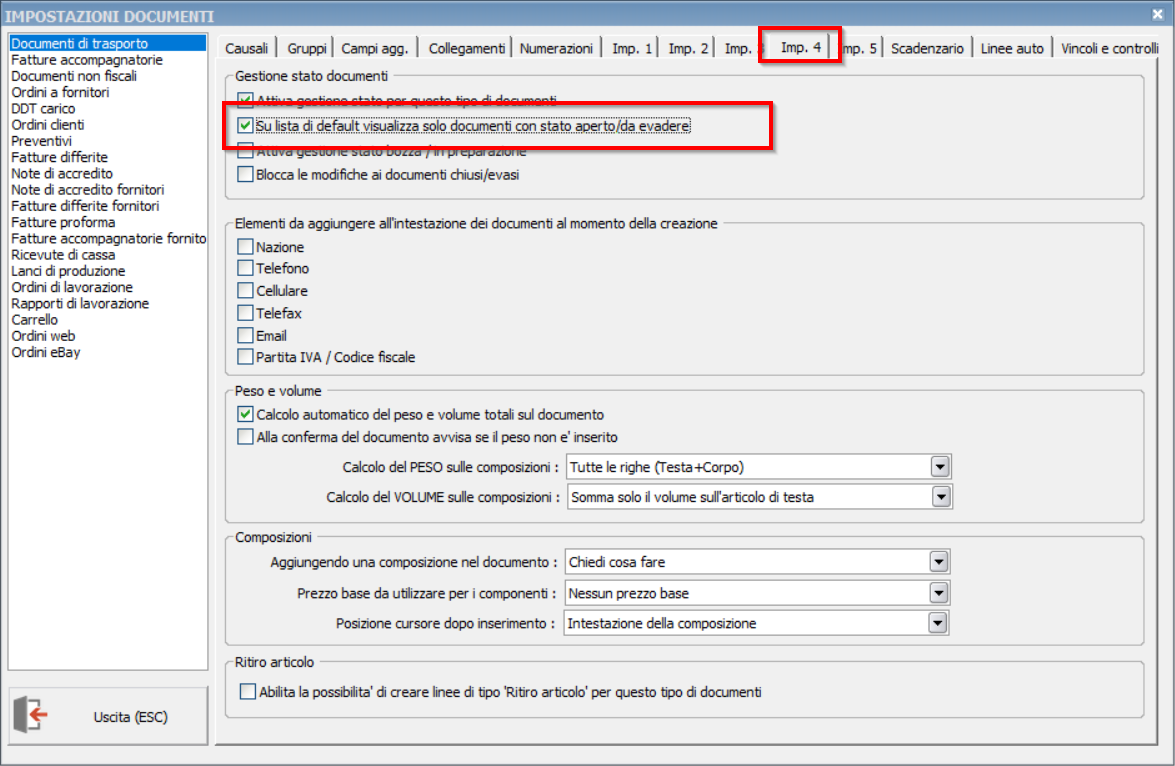The height and width of the screenshot is (766, 1175).
Task: Check the Telefono checkbox
Action: (245, 268)
